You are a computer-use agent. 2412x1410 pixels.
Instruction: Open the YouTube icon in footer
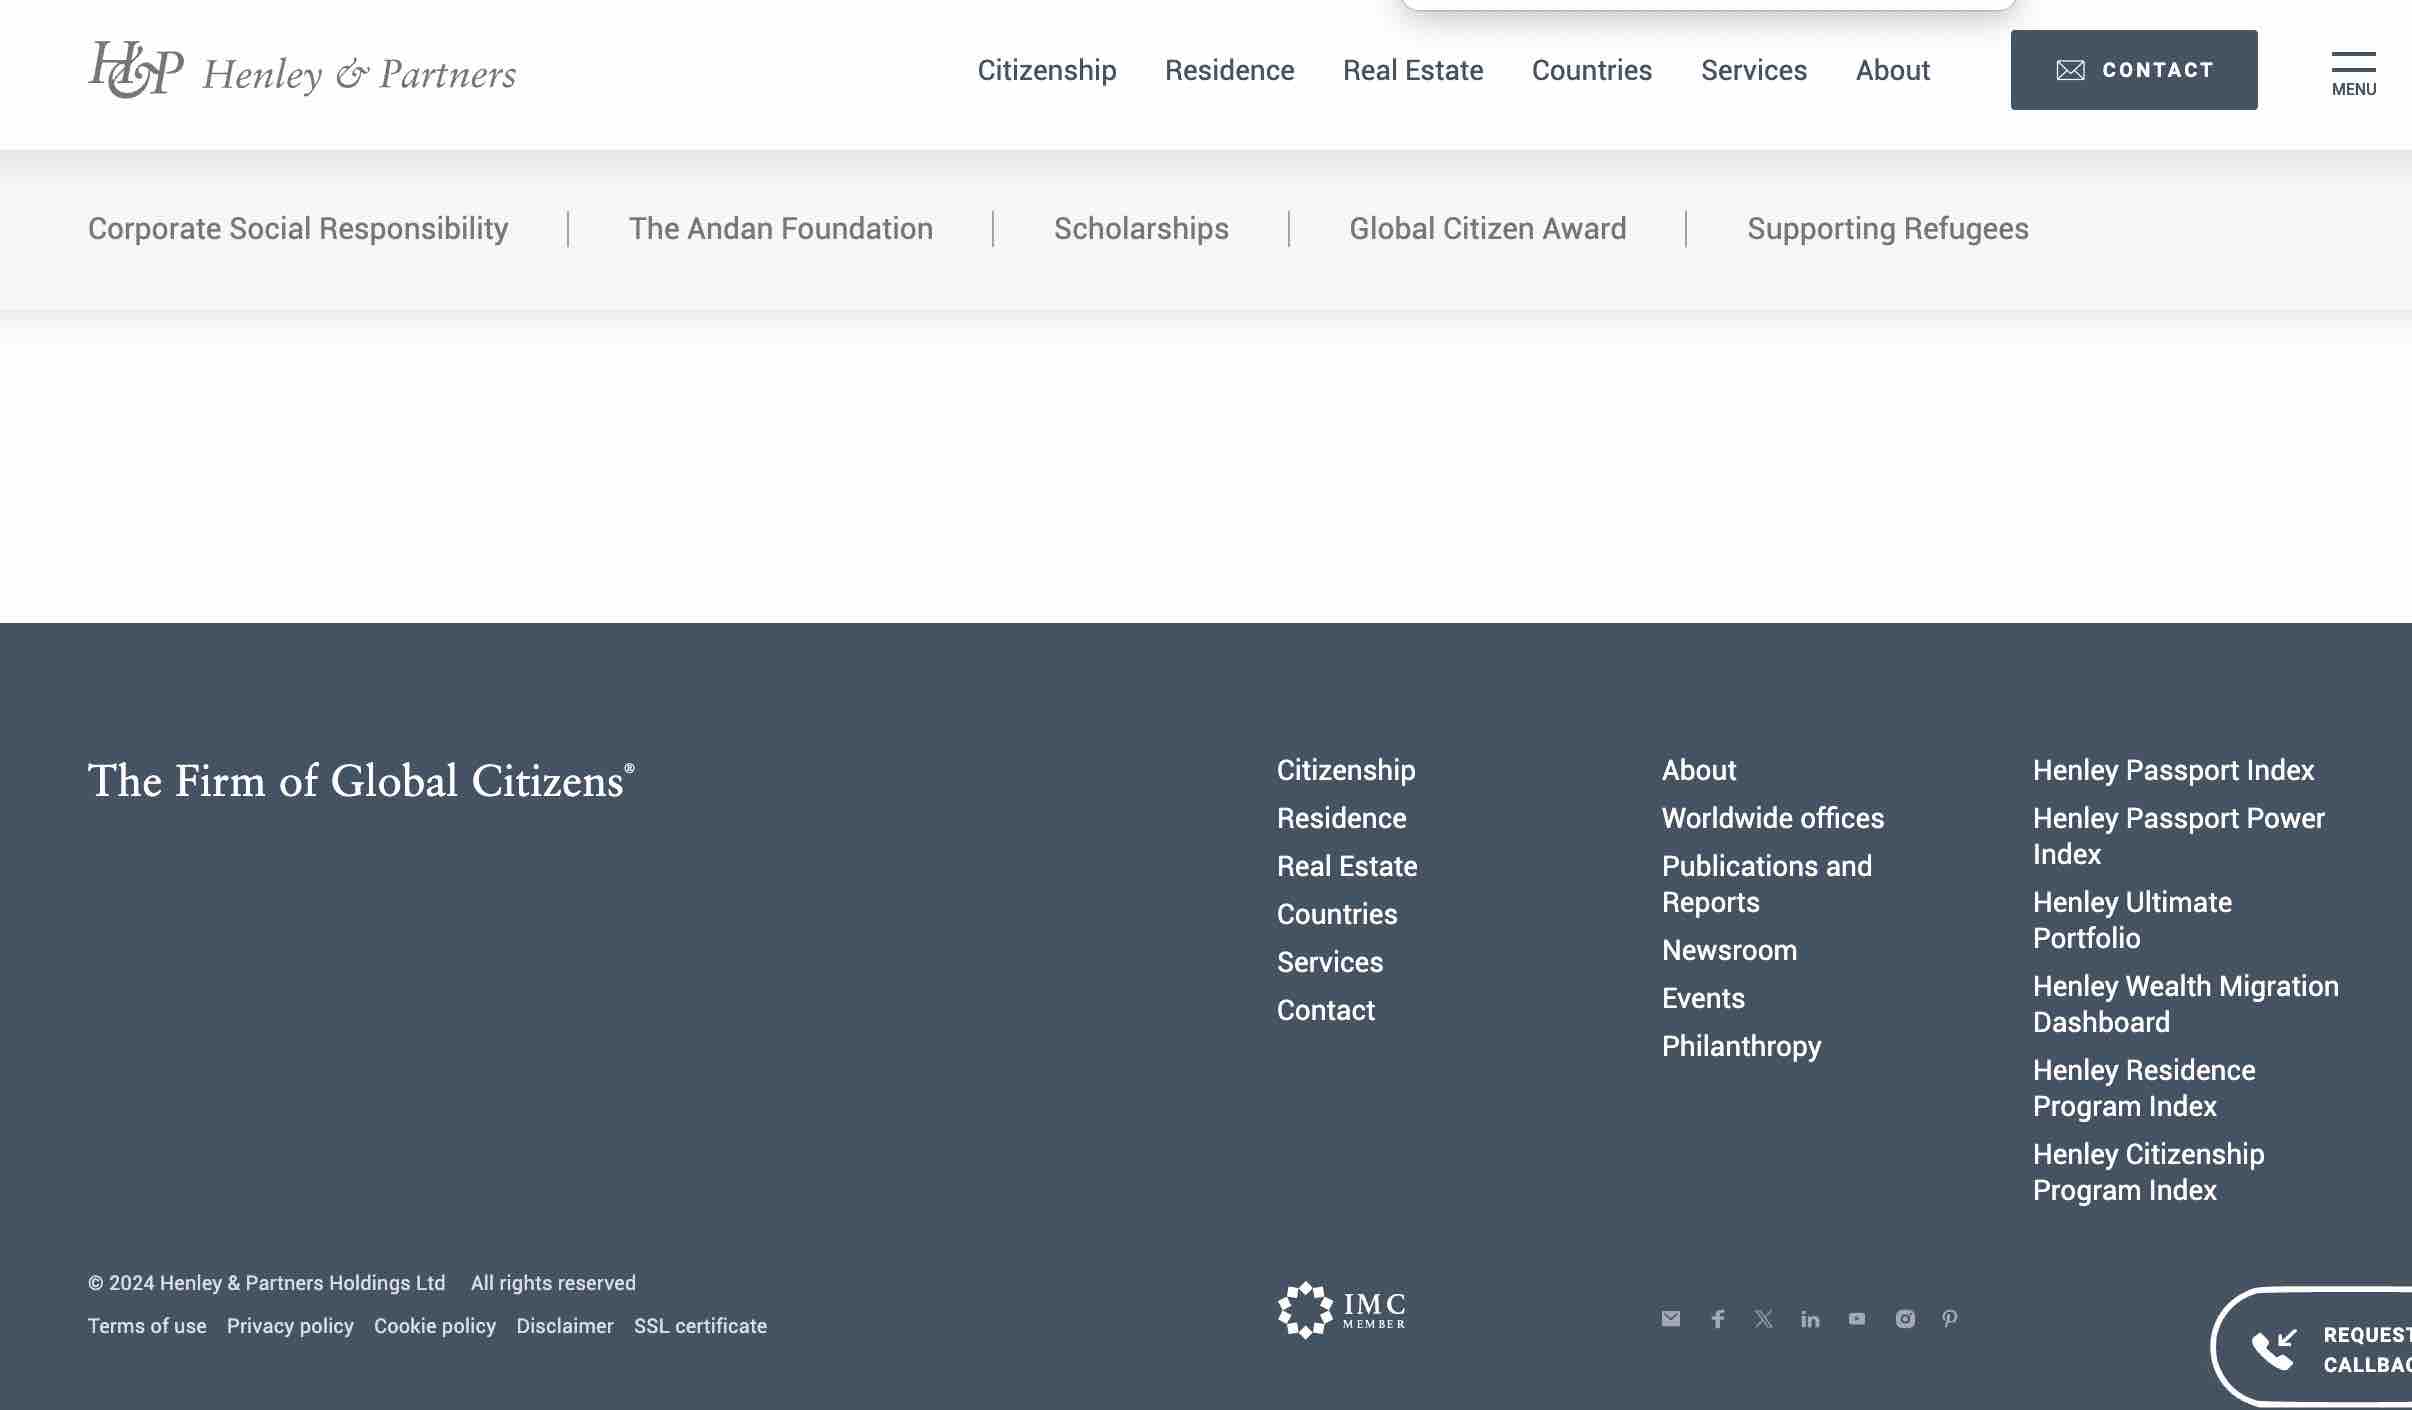[1857, 1319]
